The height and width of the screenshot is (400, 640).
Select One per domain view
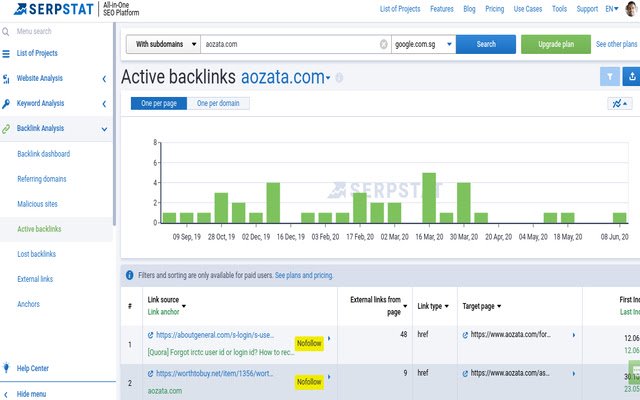pyautogui.click(x=218, y=104)
